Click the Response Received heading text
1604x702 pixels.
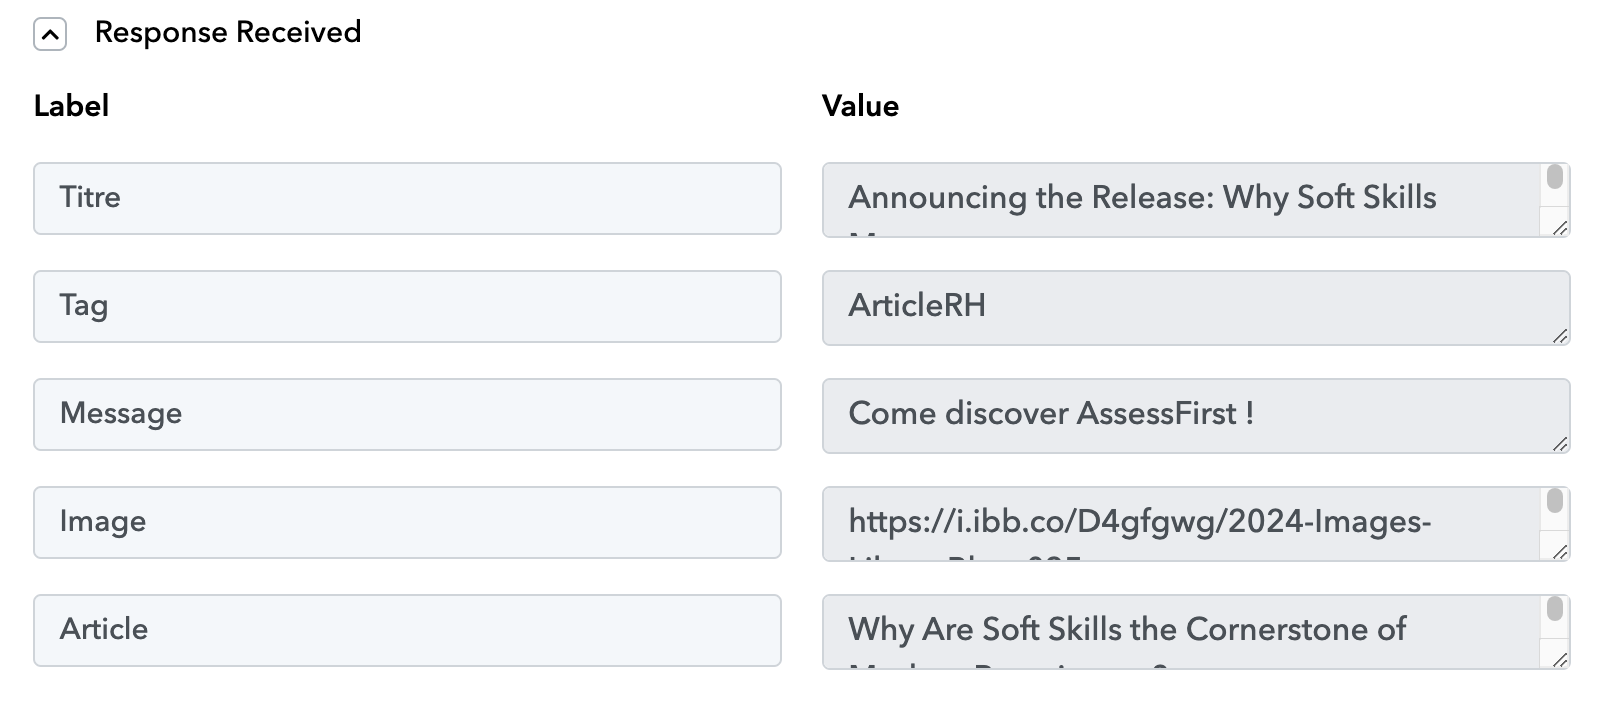click(228, 33)
